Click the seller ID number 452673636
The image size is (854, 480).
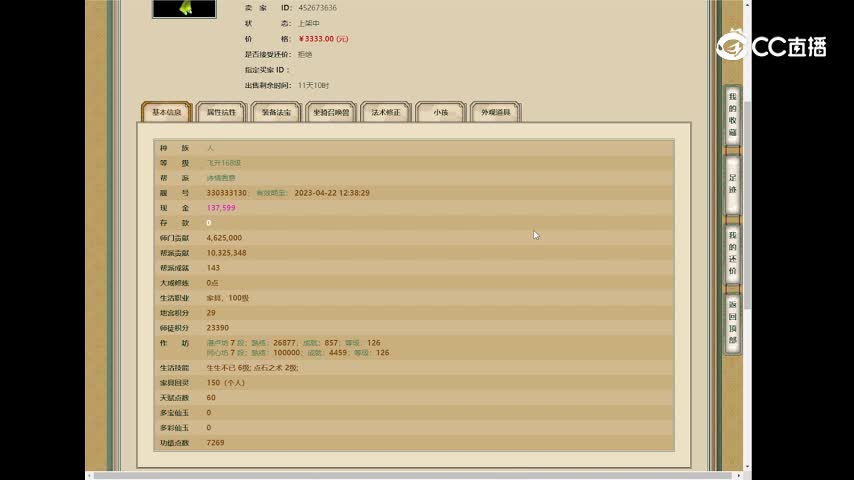317,7
